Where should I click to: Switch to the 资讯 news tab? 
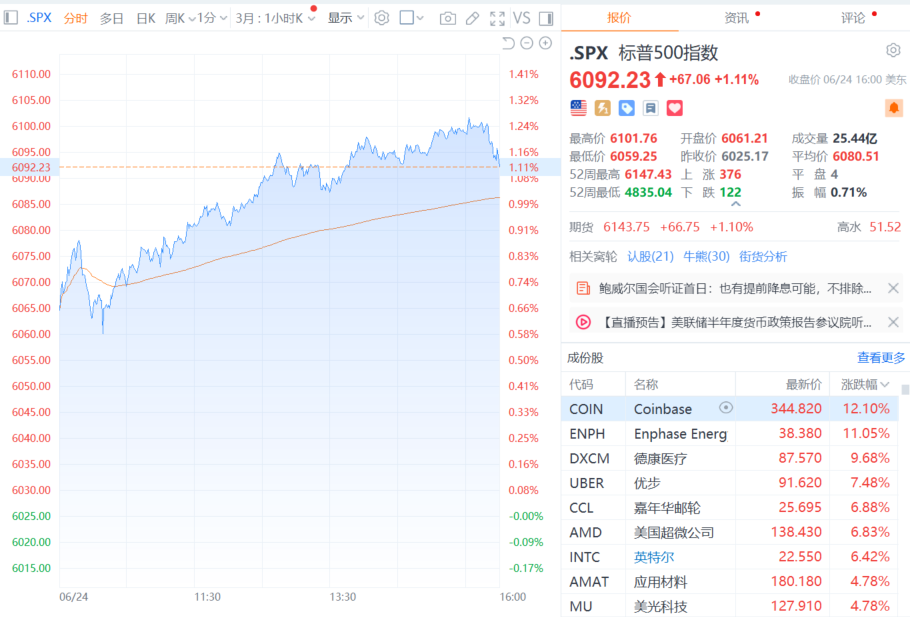coord(736,17)
